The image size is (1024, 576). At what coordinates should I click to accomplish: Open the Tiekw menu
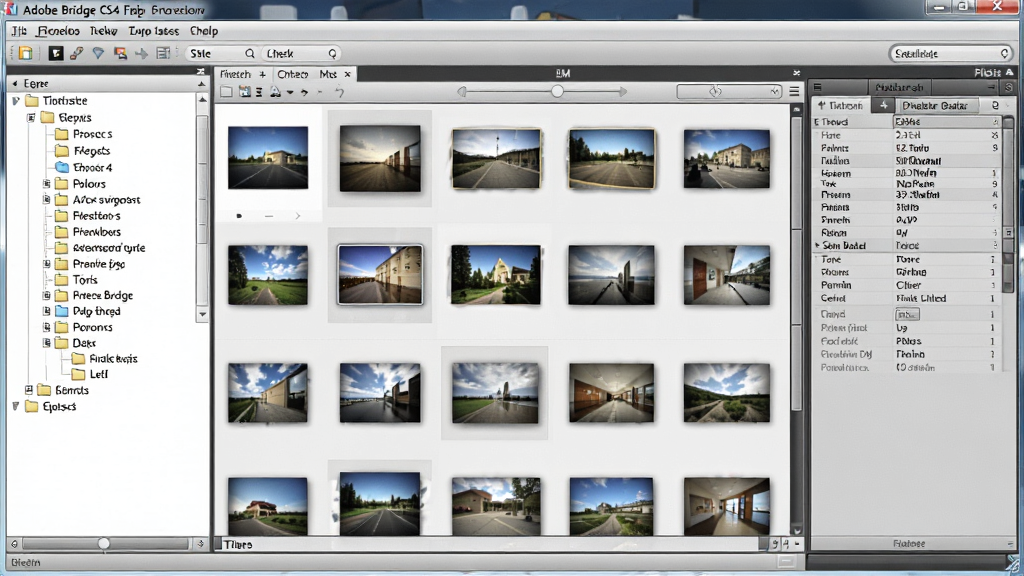[x=103, y=31]
